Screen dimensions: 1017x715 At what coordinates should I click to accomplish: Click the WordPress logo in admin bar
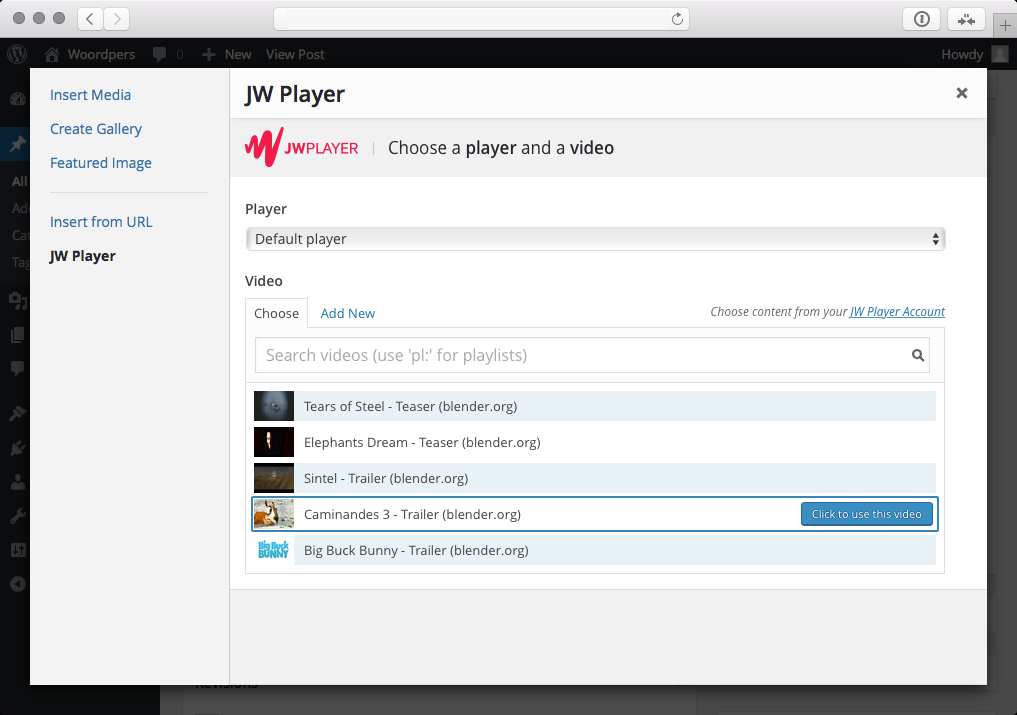[18, 54]
